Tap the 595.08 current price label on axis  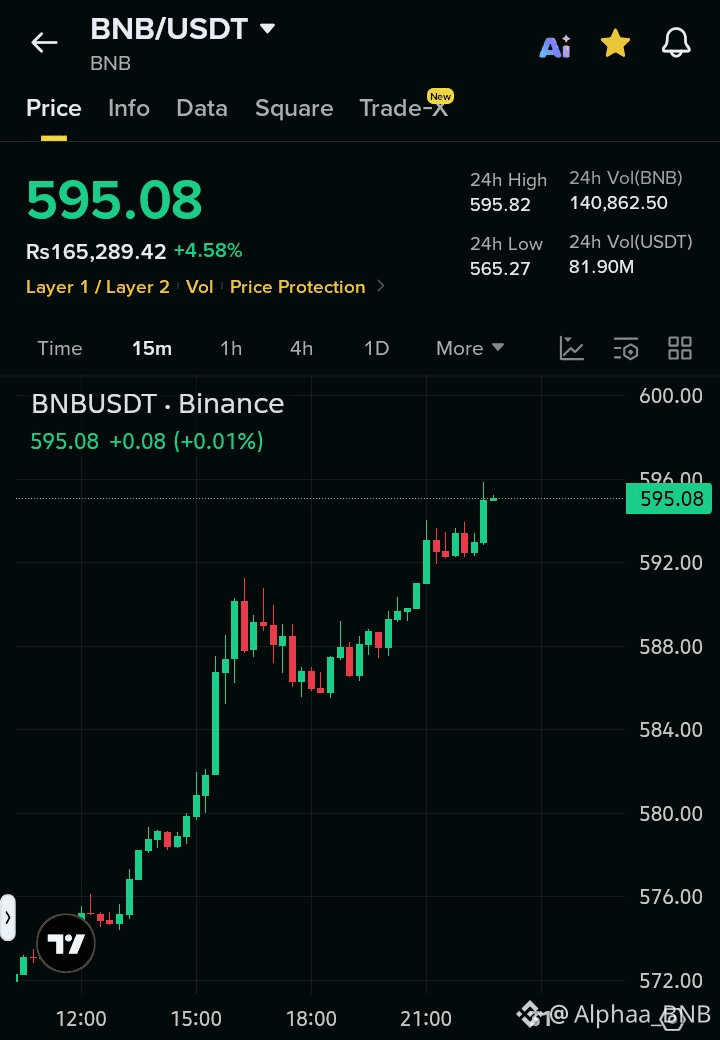coord(669,499)
